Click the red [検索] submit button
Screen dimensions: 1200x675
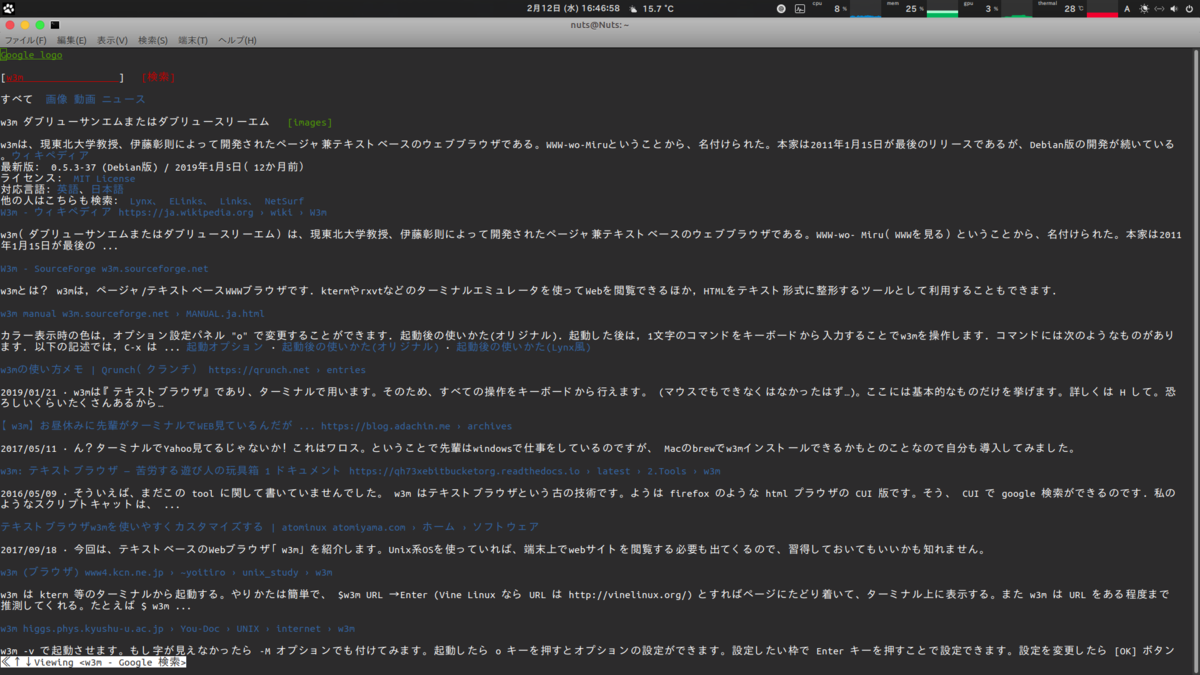pos(158,77)
